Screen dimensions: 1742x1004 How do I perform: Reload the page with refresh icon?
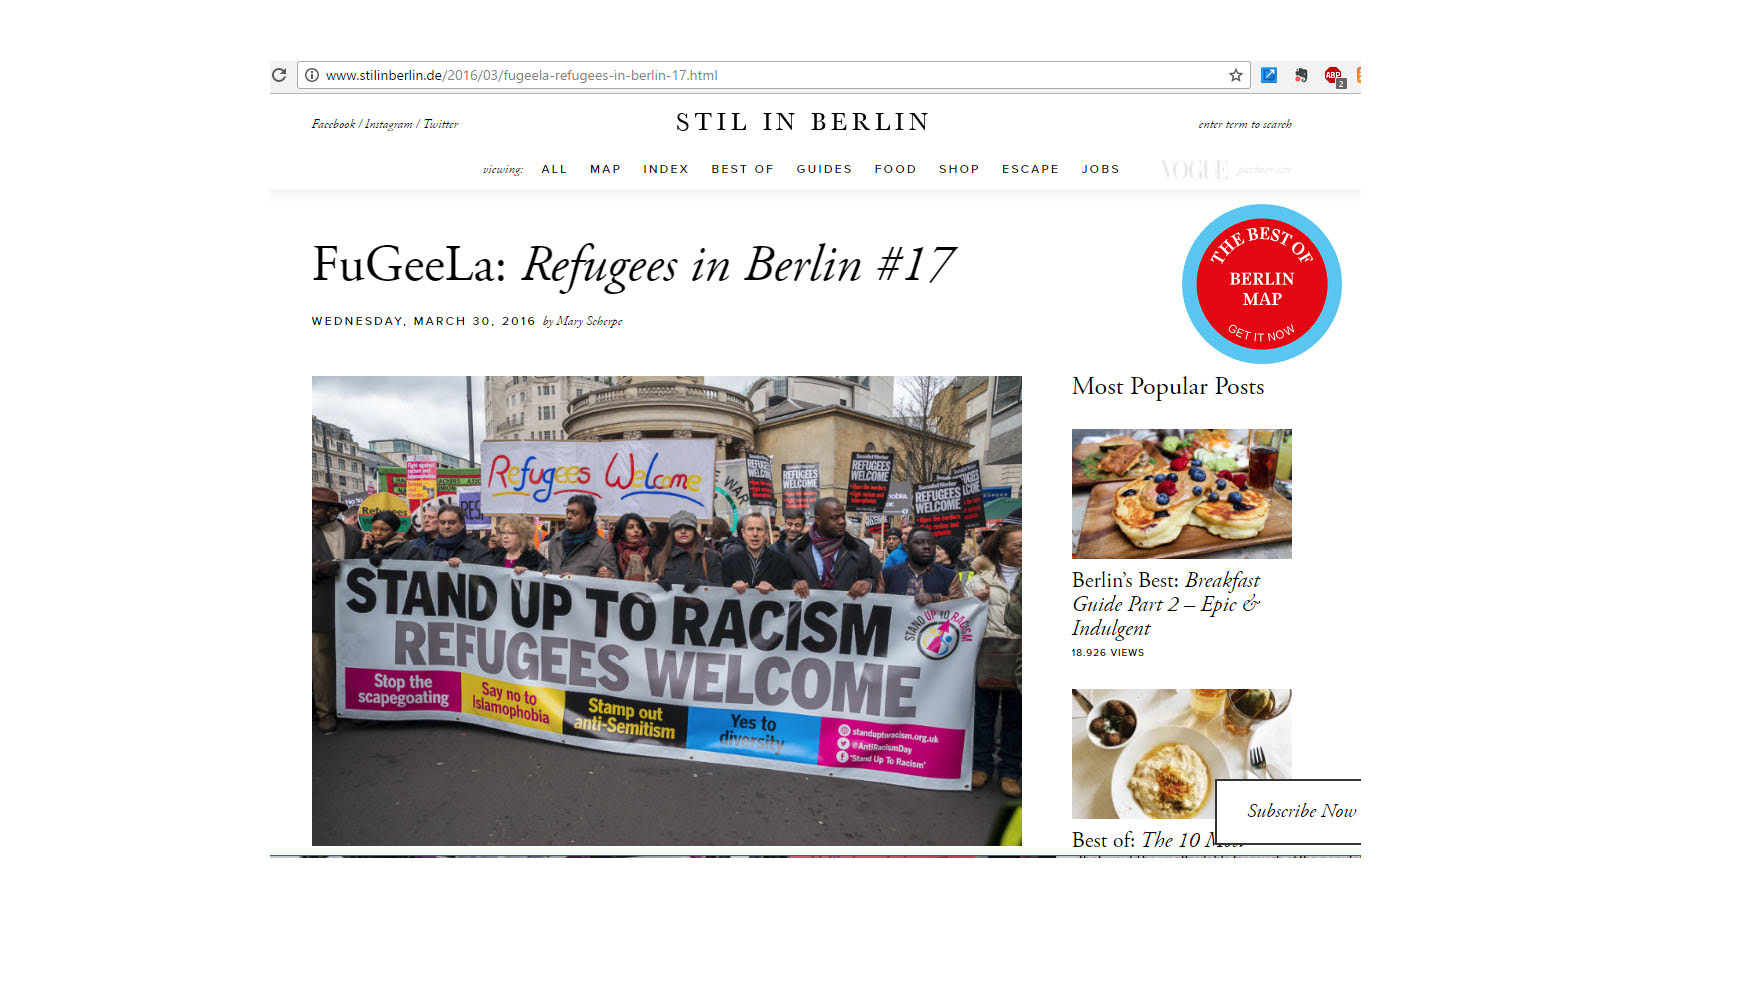(x=279, y=75)
